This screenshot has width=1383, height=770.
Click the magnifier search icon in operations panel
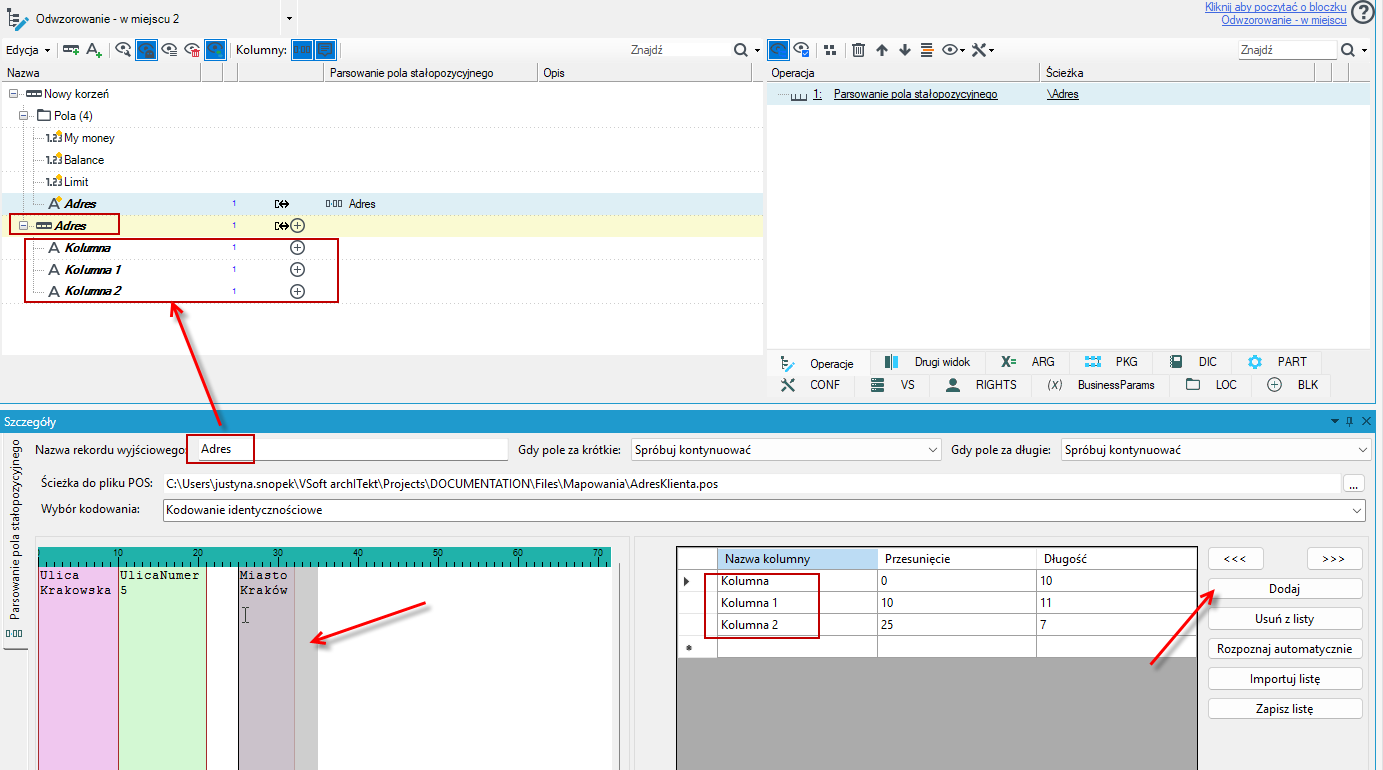[x=1348, y=49]
